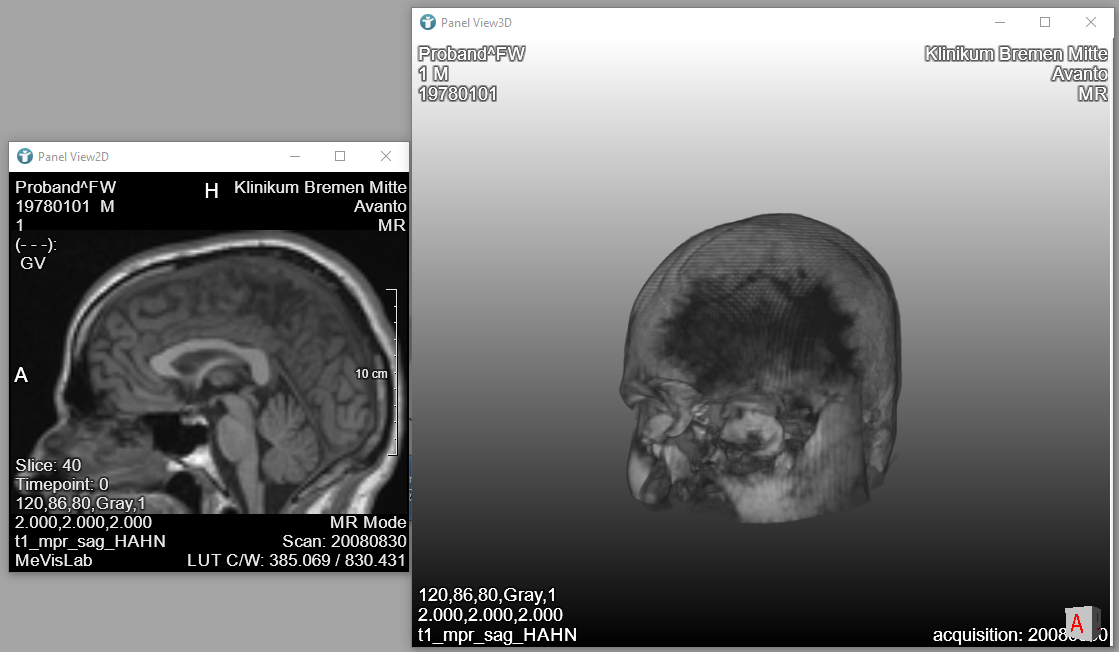Click the orientation cube marked A
Screen dimensions: 1119x652
point(1078,622)
